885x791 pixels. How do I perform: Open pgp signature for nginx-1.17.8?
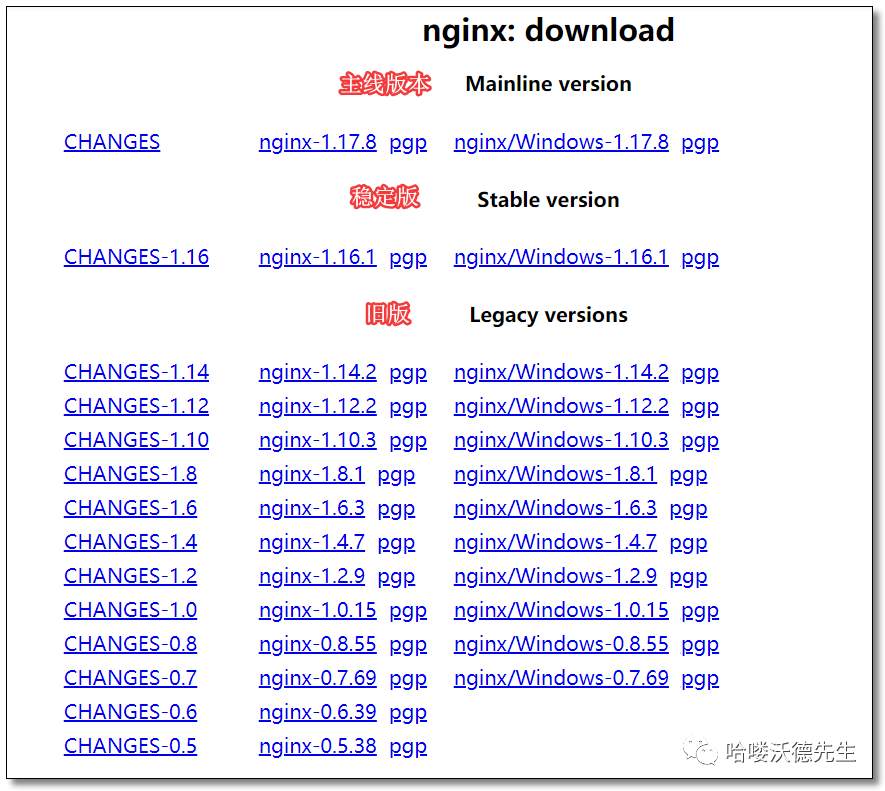pos(408,143)
